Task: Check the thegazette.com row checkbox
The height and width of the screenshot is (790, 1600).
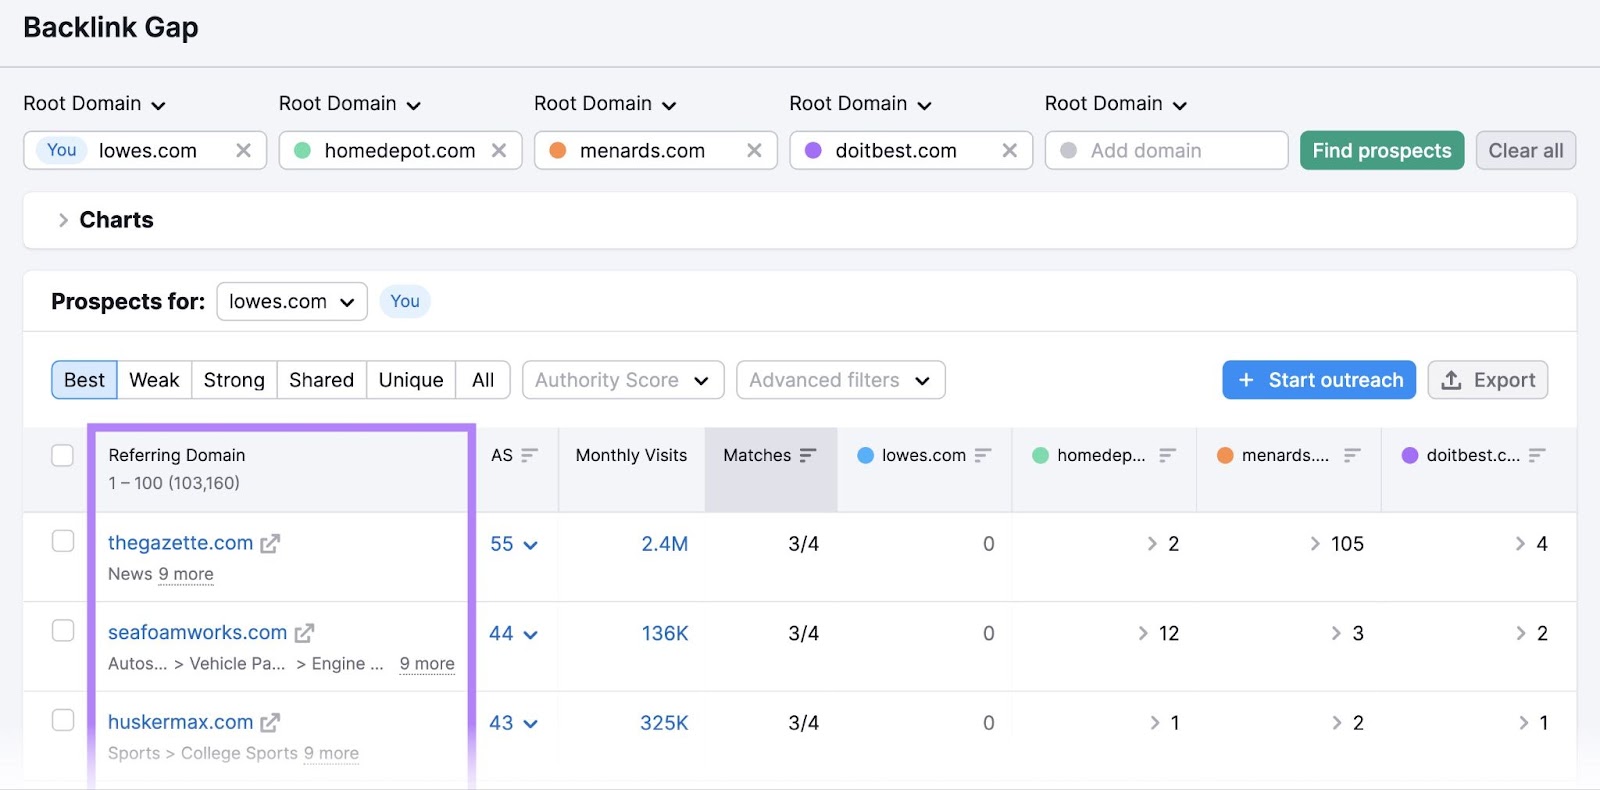Action: point(63,541)
